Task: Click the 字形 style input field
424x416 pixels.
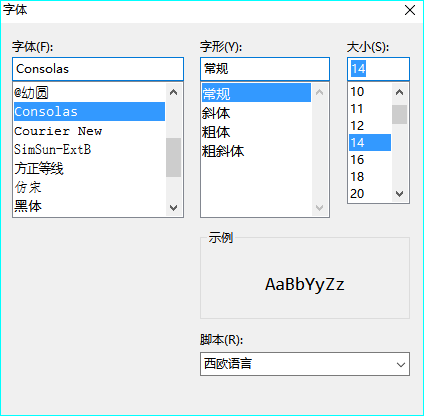Action: click(x=265, y=69)
